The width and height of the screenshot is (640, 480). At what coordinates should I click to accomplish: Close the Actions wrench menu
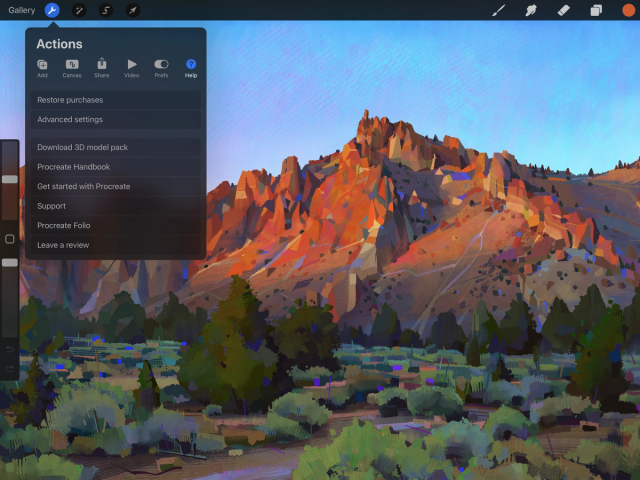click(52, 10)
